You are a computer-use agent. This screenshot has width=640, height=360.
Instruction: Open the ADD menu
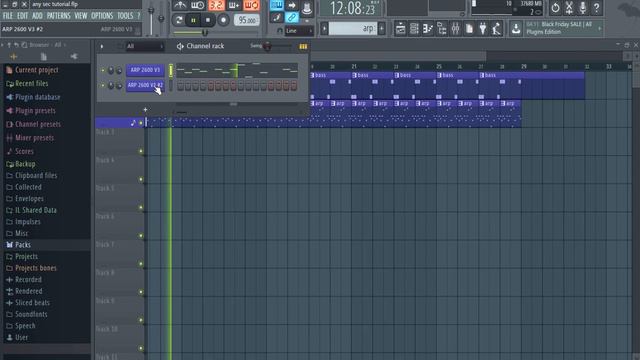pos(37,16)
